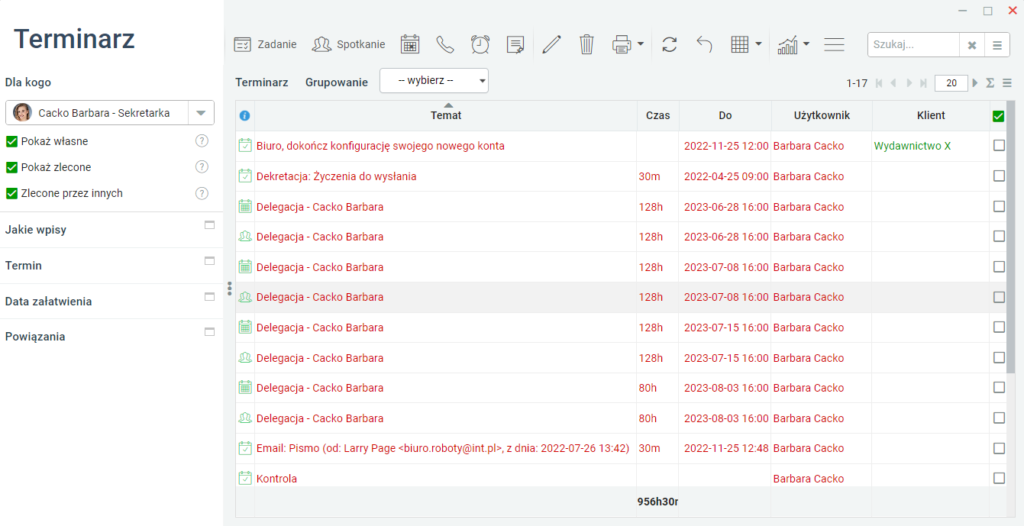The height and width of the screenshot is (526, 1024).
Task: Click the printer icon
Action: point(622,44)
